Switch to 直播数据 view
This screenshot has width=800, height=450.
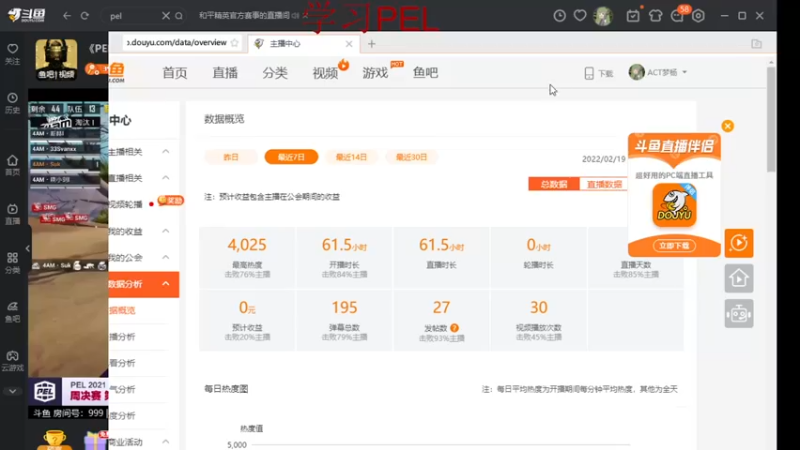[604, 184]
